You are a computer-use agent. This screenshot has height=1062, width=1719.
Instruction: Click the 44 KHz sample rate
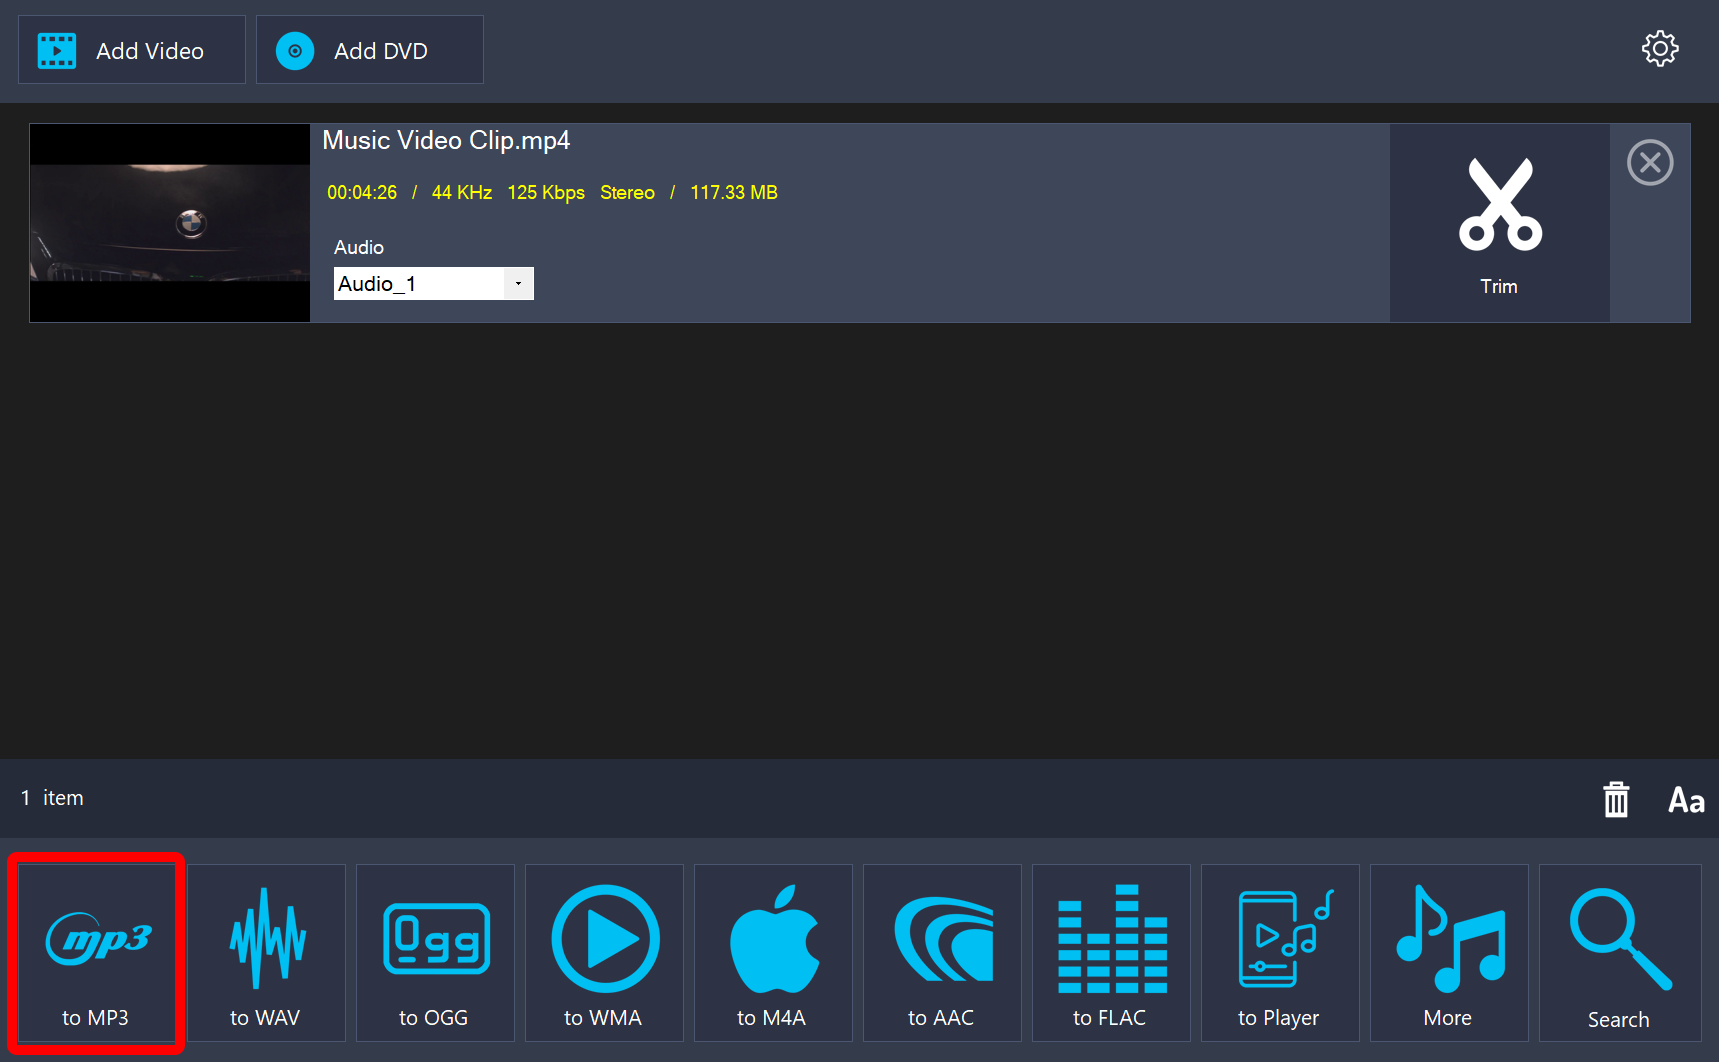[x=462, y=192]
